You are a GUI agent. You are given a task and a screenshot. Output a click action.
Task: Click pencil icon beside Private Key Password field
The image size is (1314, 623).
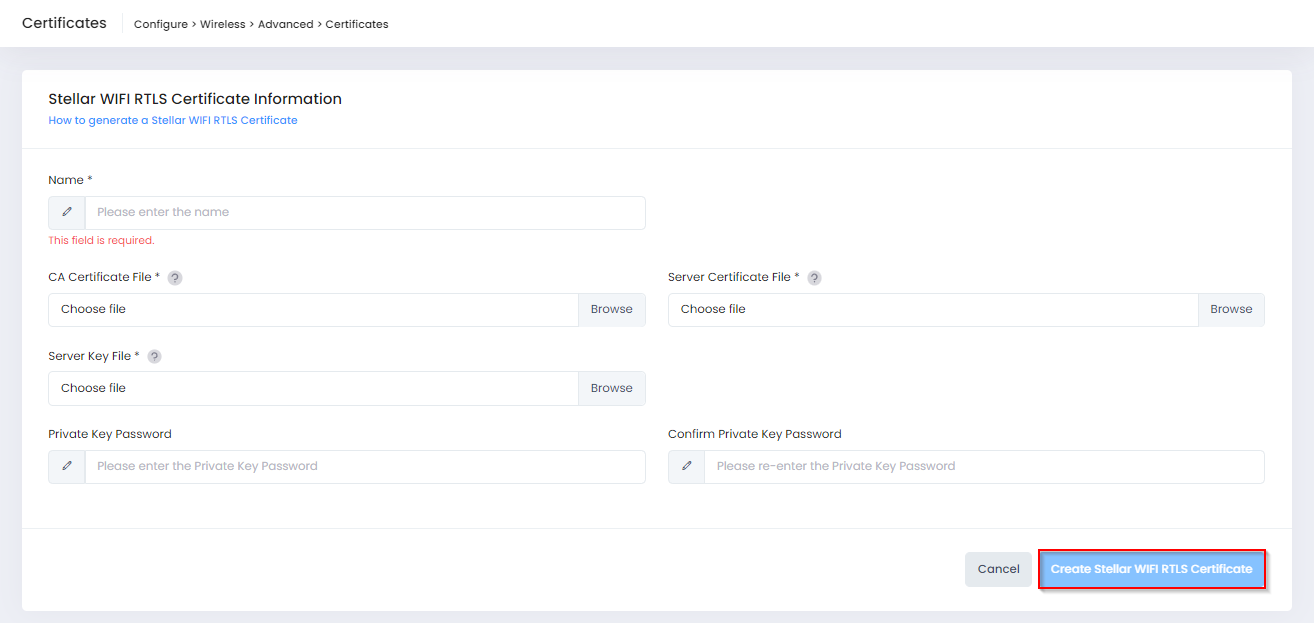67,466
